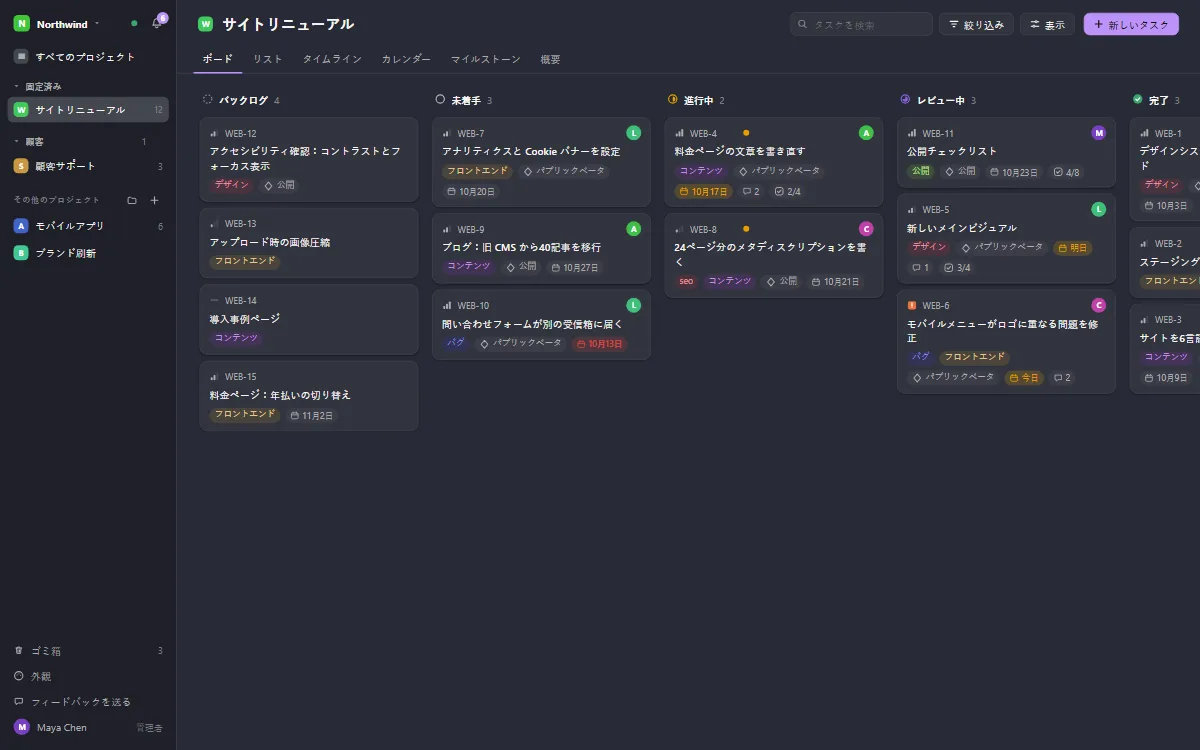The height and width of the screenshot is (750, 1200).
Task: Open the 導入事例ページ task card
Action: point(309,319)
